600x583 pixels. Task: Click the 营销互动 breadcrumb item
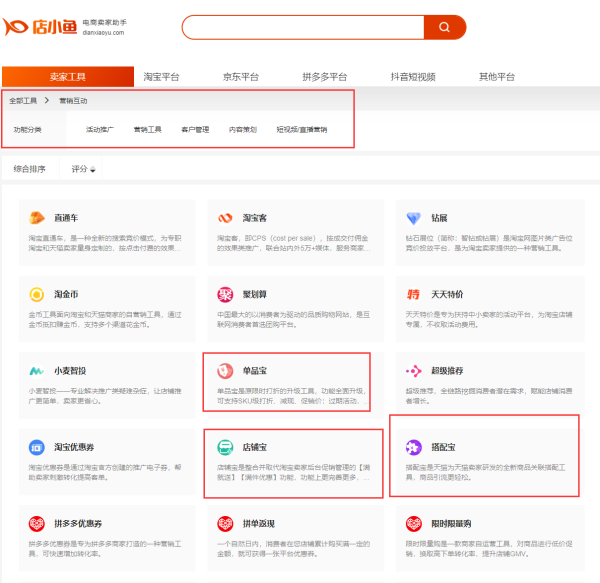[73, 101]
